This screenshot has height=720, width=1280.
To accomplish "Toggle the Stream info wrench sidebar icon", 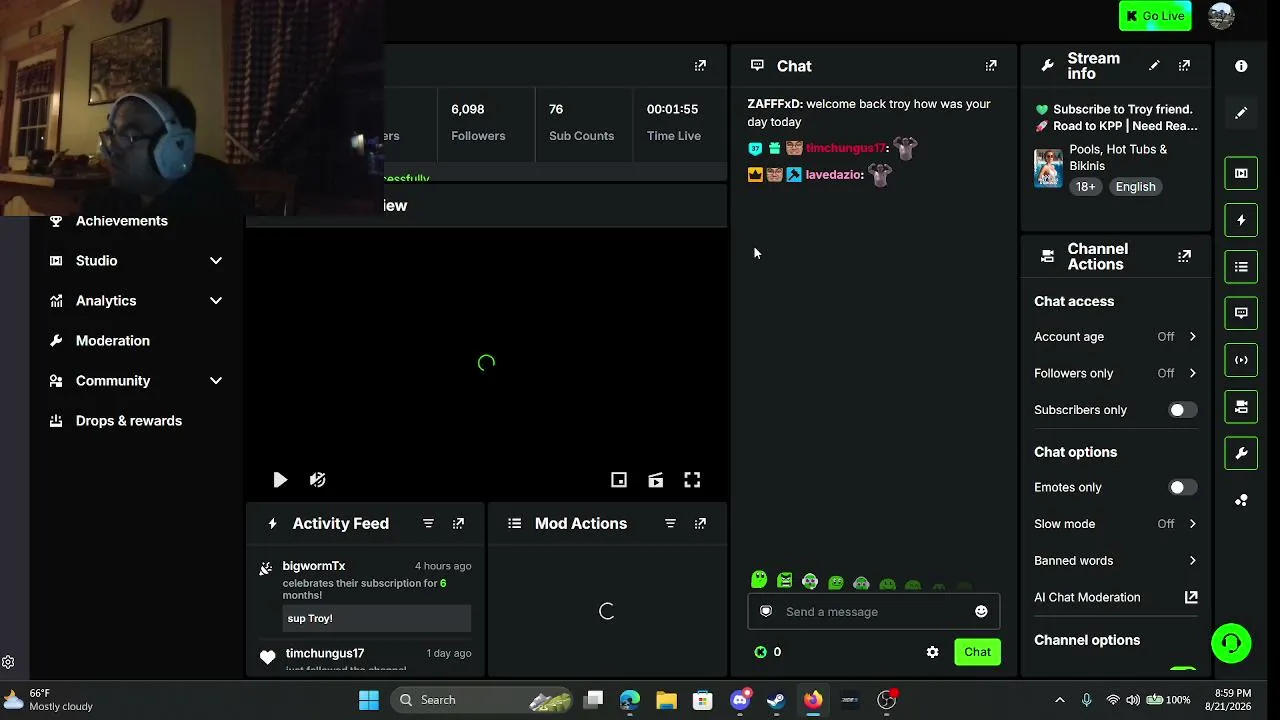I will [x=1241, y=453].
